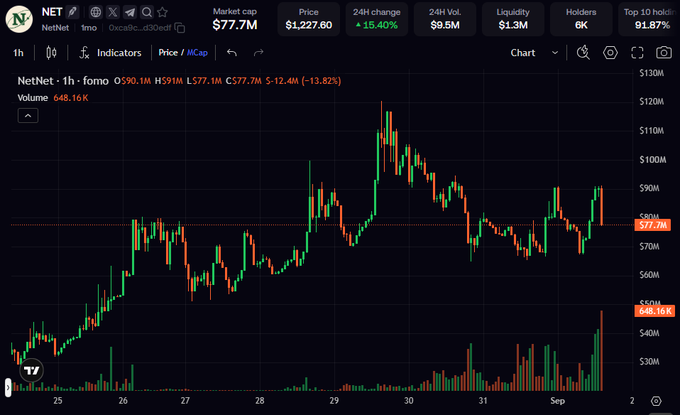This screenshot has width=680, height=415.
Task: Click the NetNet · 1h · fomo legend title
Action: (63, 81)
